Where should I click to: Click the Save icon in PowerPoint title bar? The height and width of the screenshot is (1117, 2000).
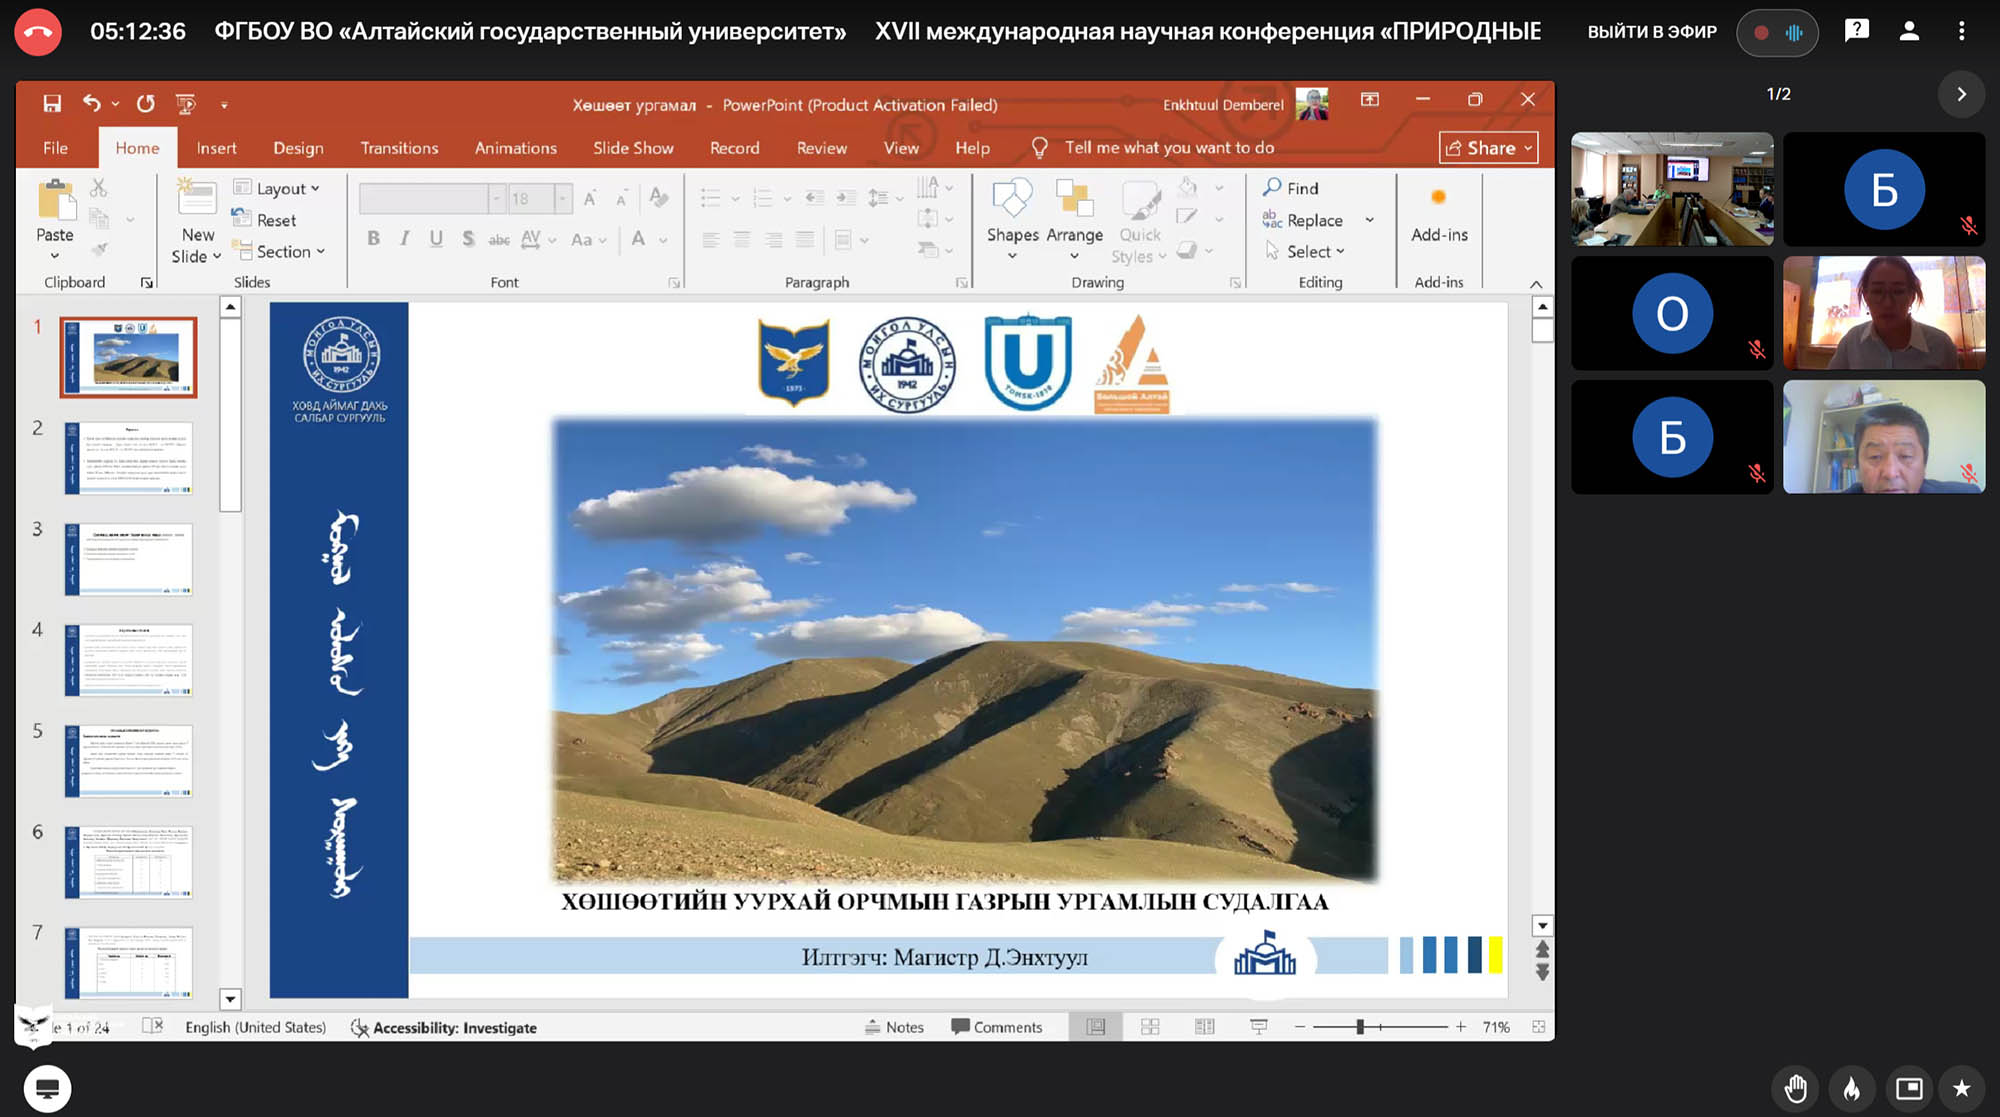click(x=52, y=103)
